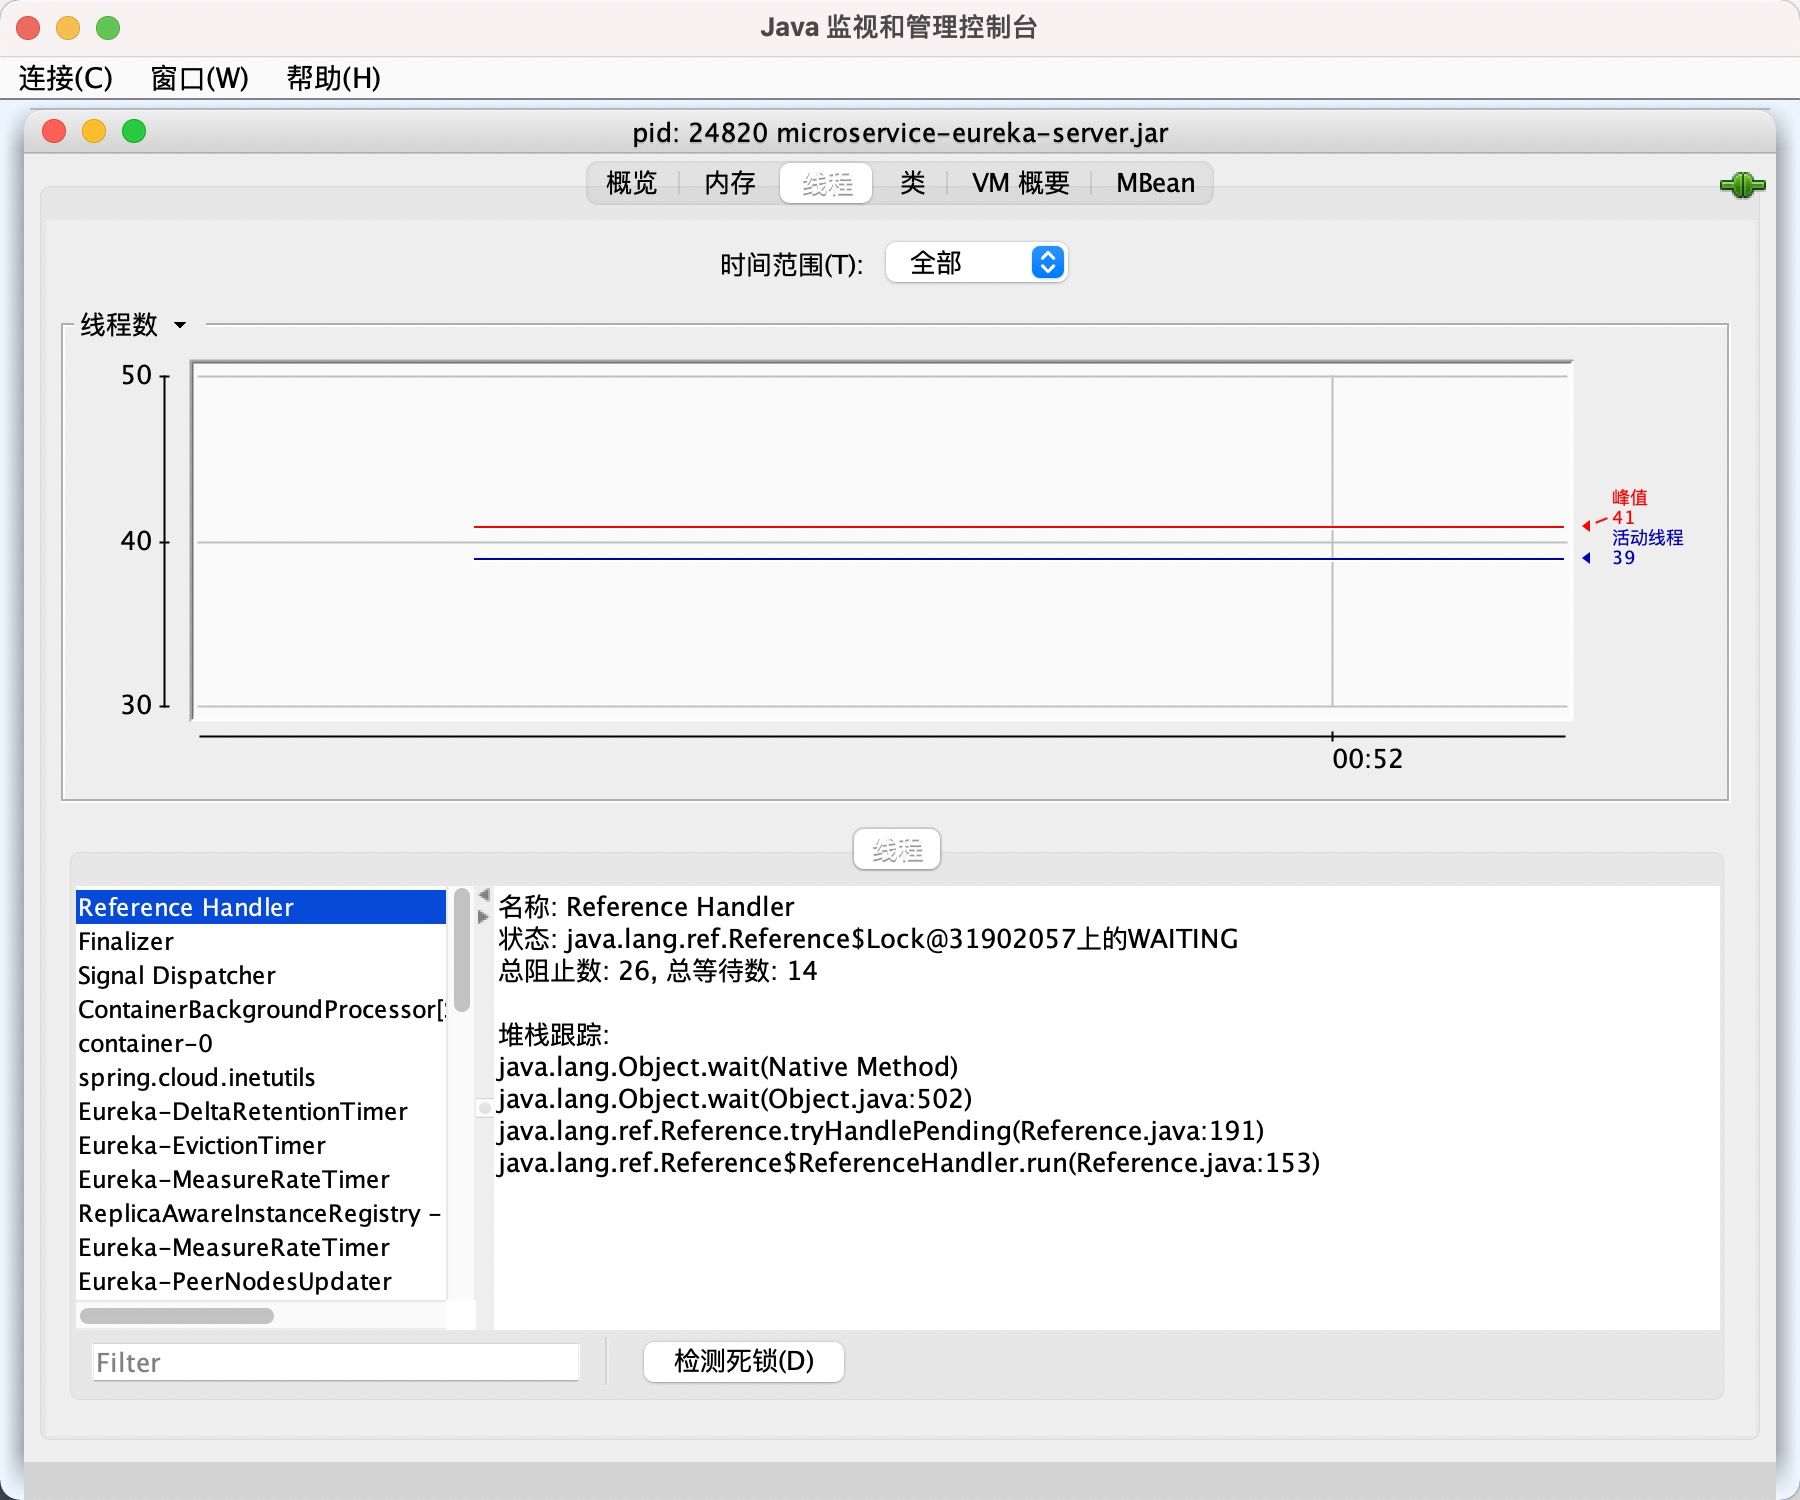This screenshot has width=1800, height=1500.
Task: Select the Finalizer thread
Action: click(x=261, y=941)
